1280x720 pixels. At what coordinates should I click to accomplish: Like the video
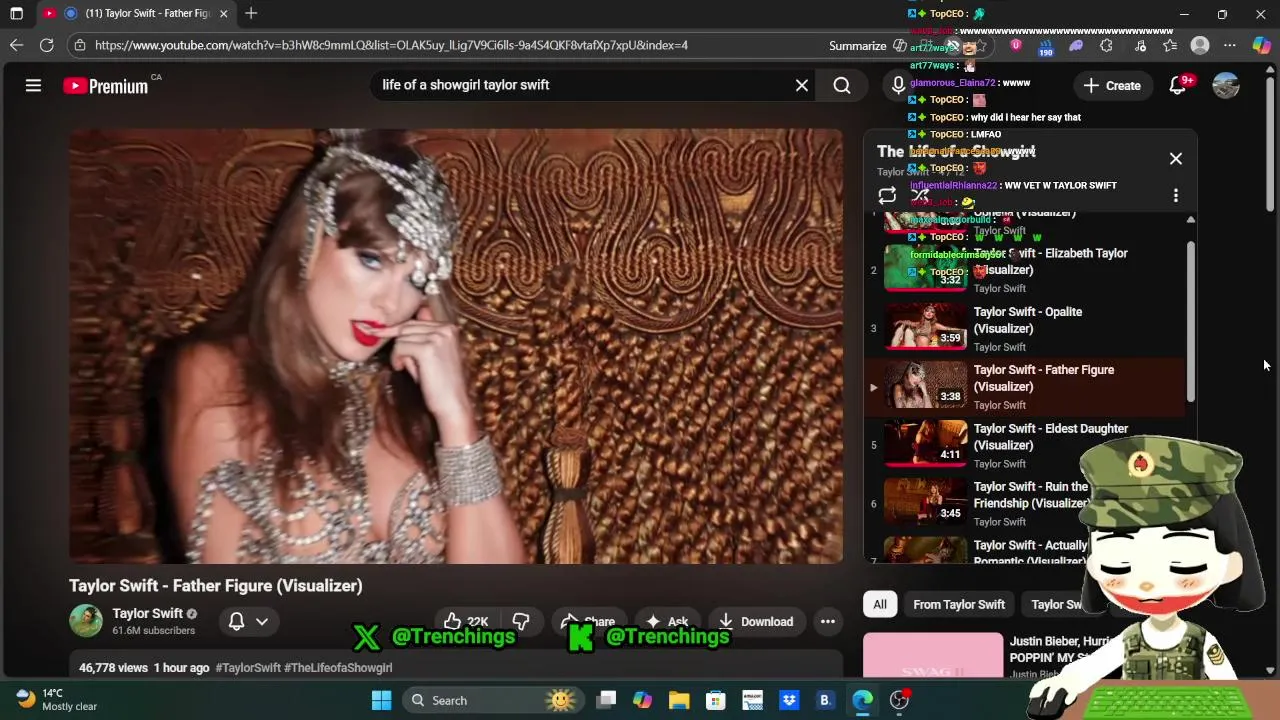pos(466,622)
